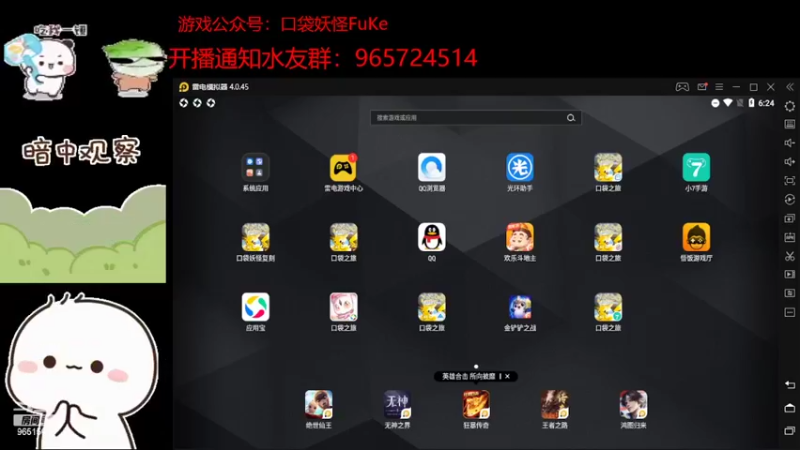Open the operation recorder circular-arrow icon
The height and width of the screenshot is (450, 800).
(x=790, y=199)
